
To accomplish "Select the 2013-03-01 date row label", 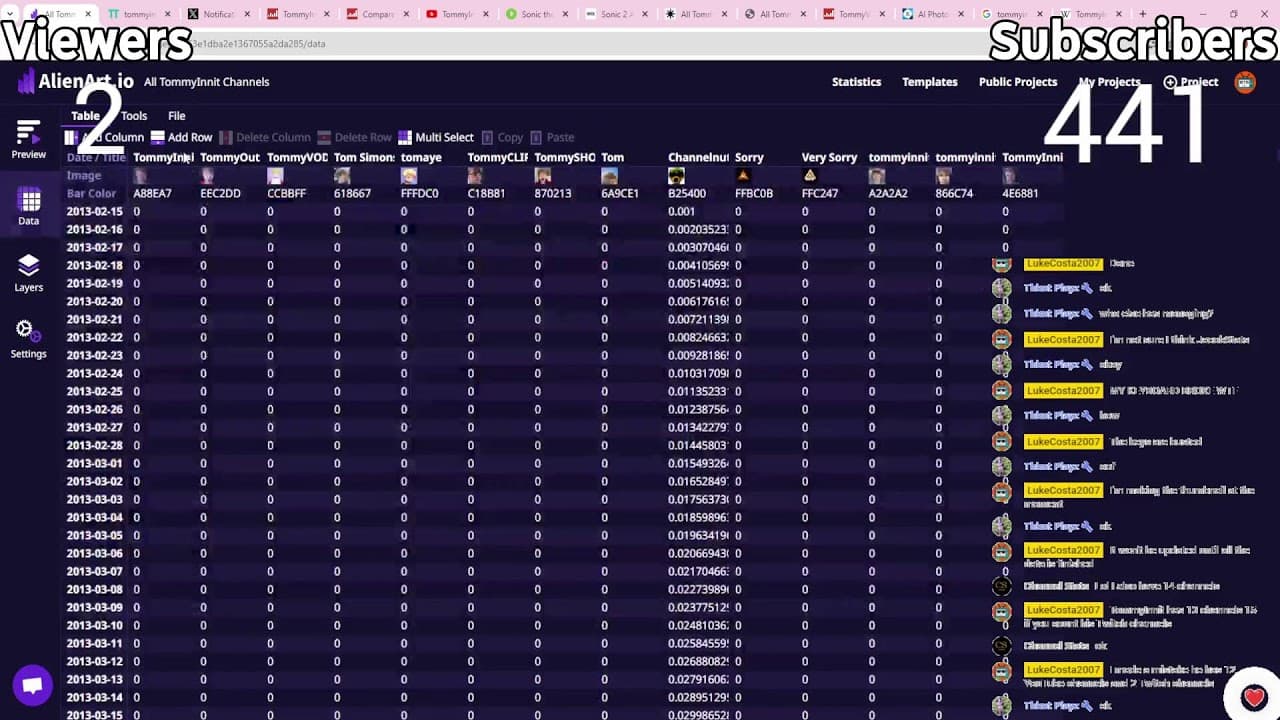I will (95, 464).
